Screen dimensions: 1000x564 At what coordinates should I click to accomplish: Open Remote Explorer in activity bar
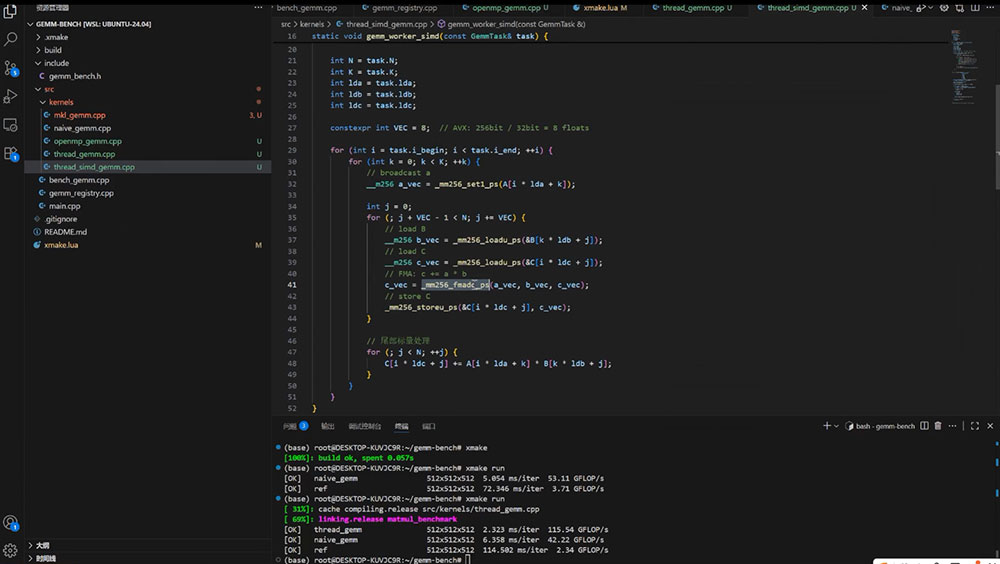click(10, 124)
